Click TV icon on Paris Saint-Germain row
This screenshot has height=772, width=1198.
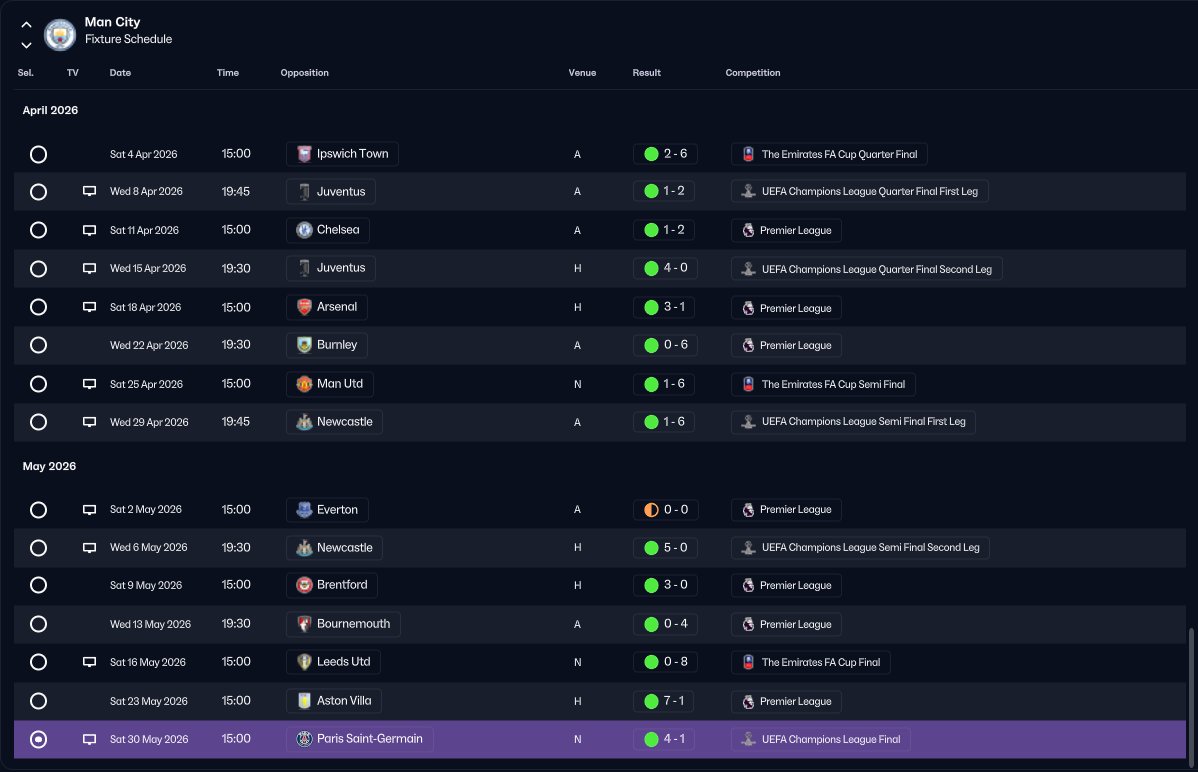[89, 739]
